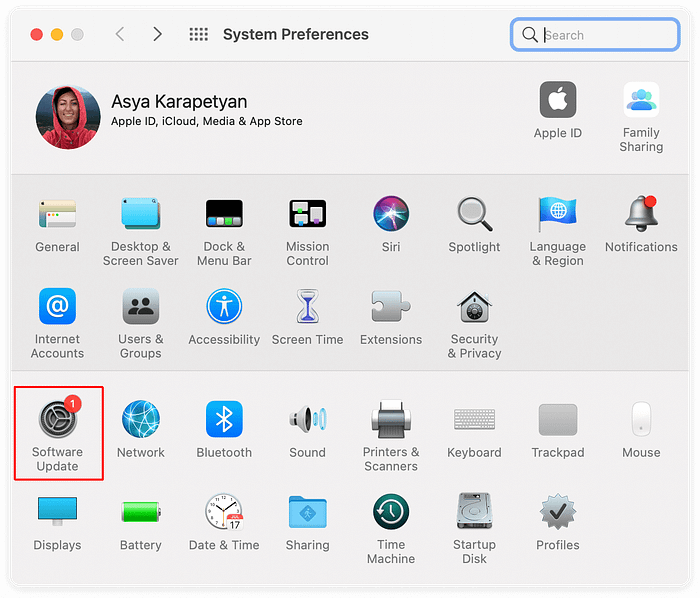
Task: Click the name Asya Karapetyan
Action: point(179,102)
